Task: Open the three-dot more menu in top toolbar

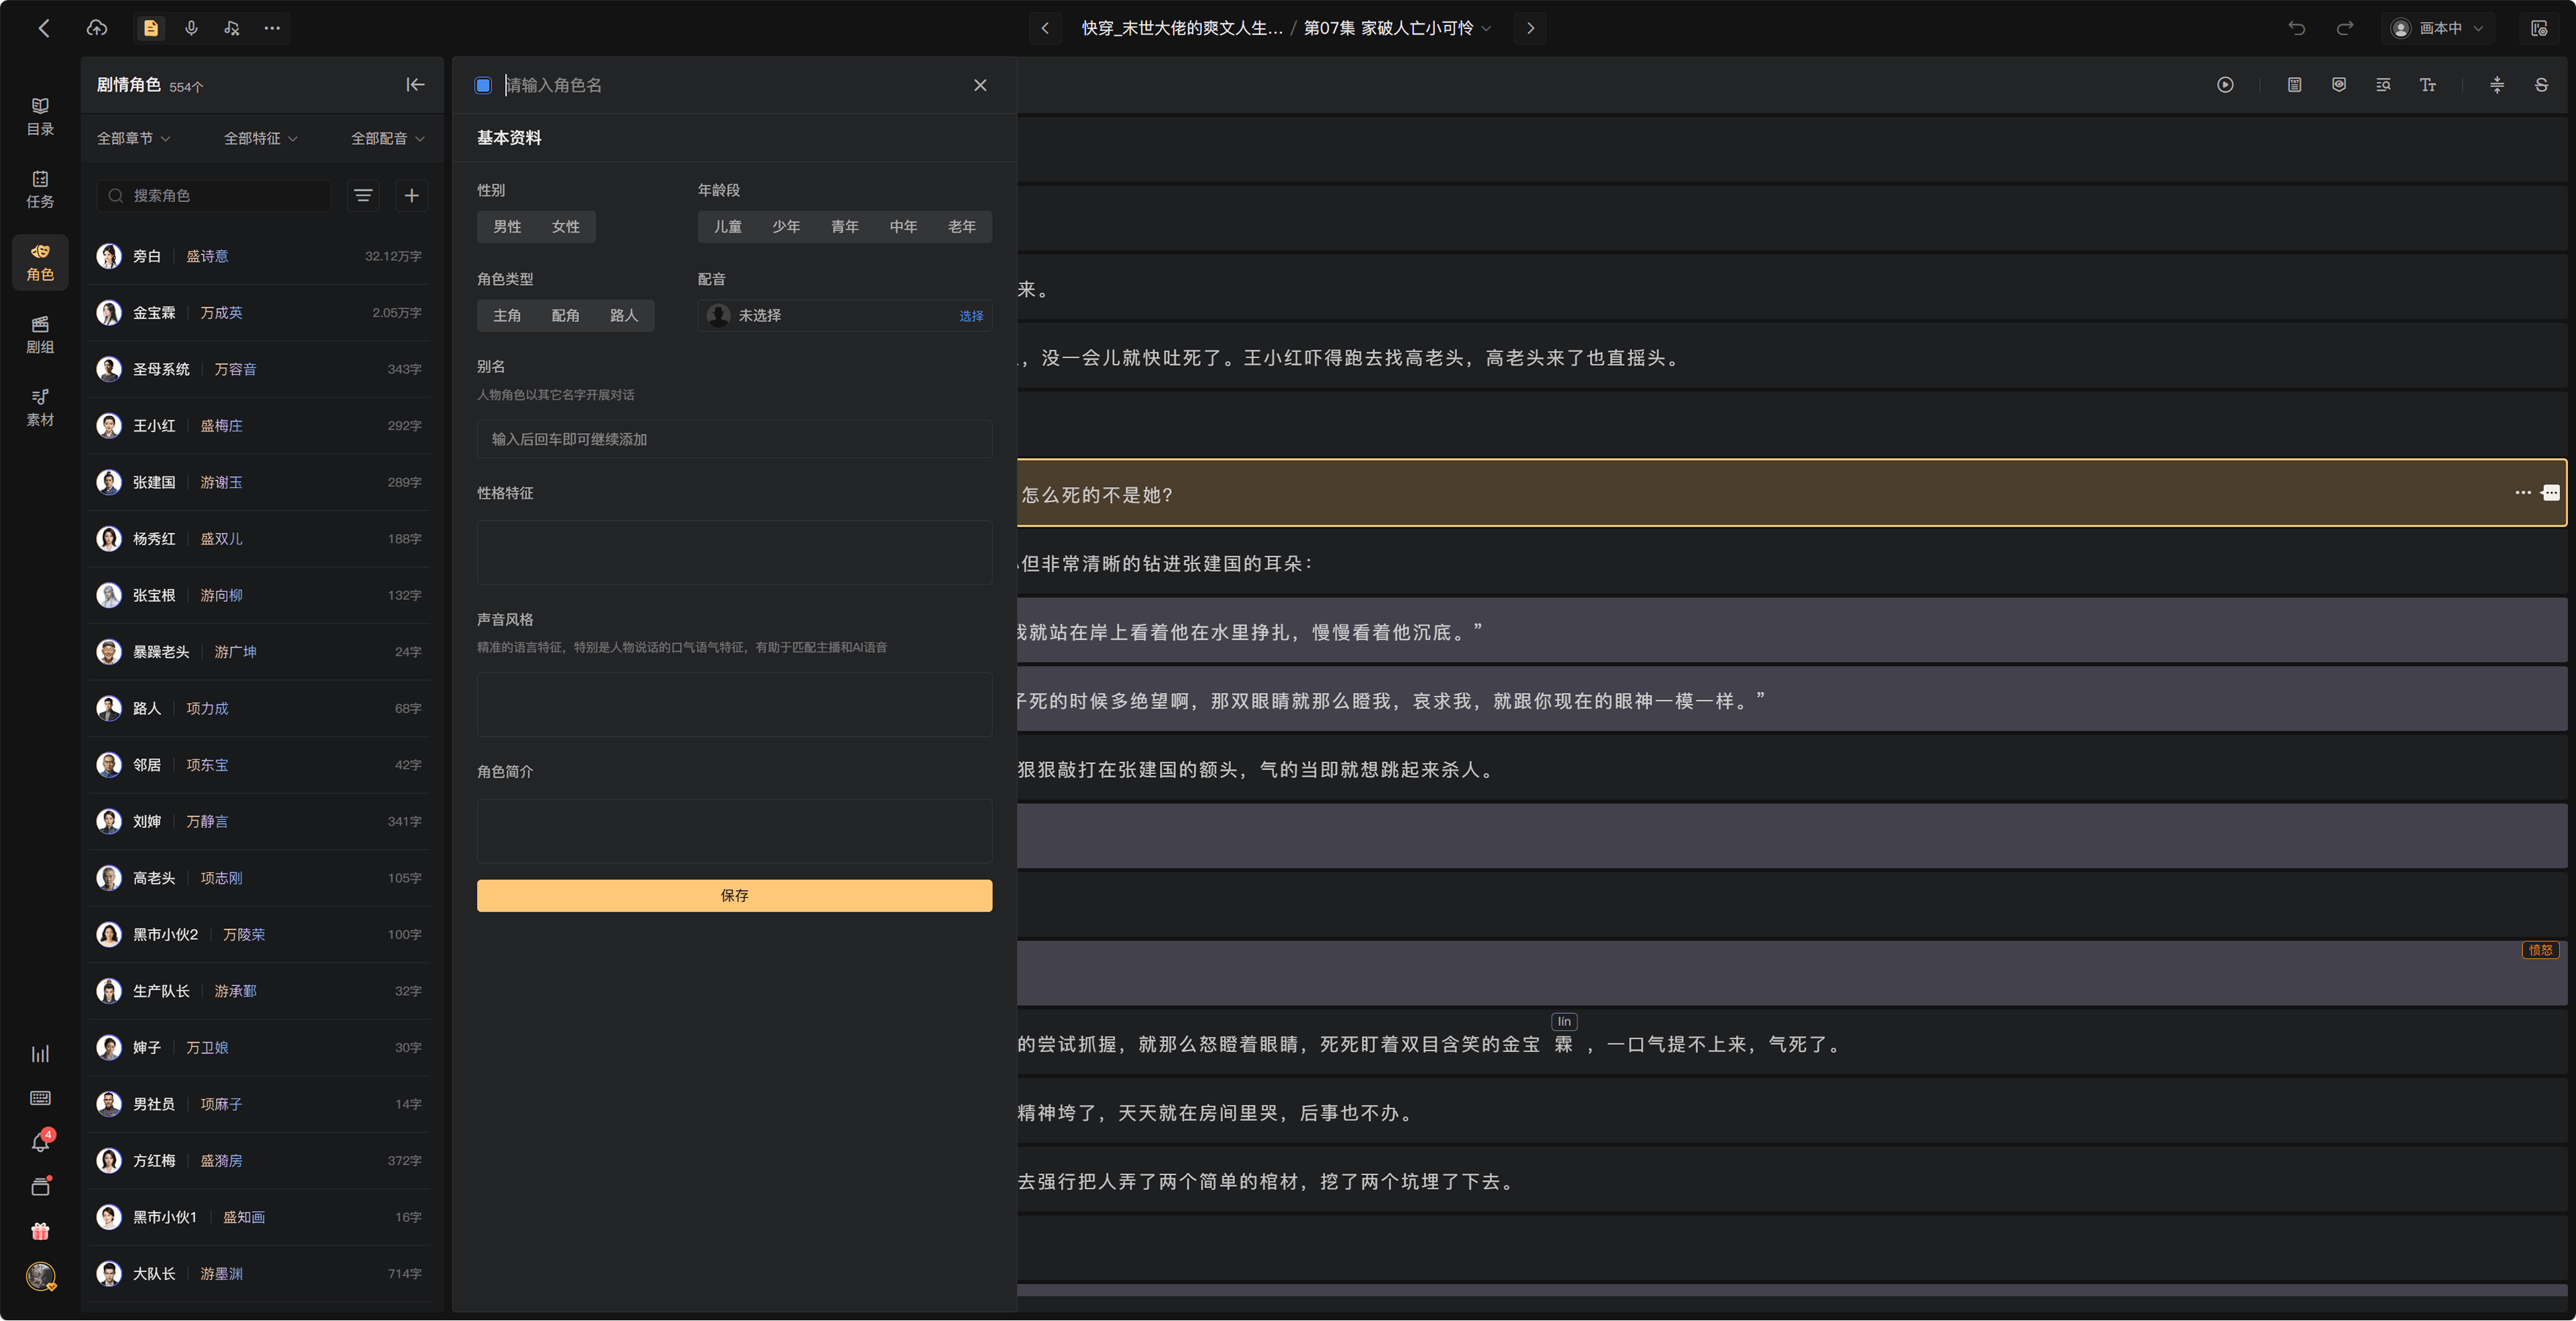Action: coord(272,28)
